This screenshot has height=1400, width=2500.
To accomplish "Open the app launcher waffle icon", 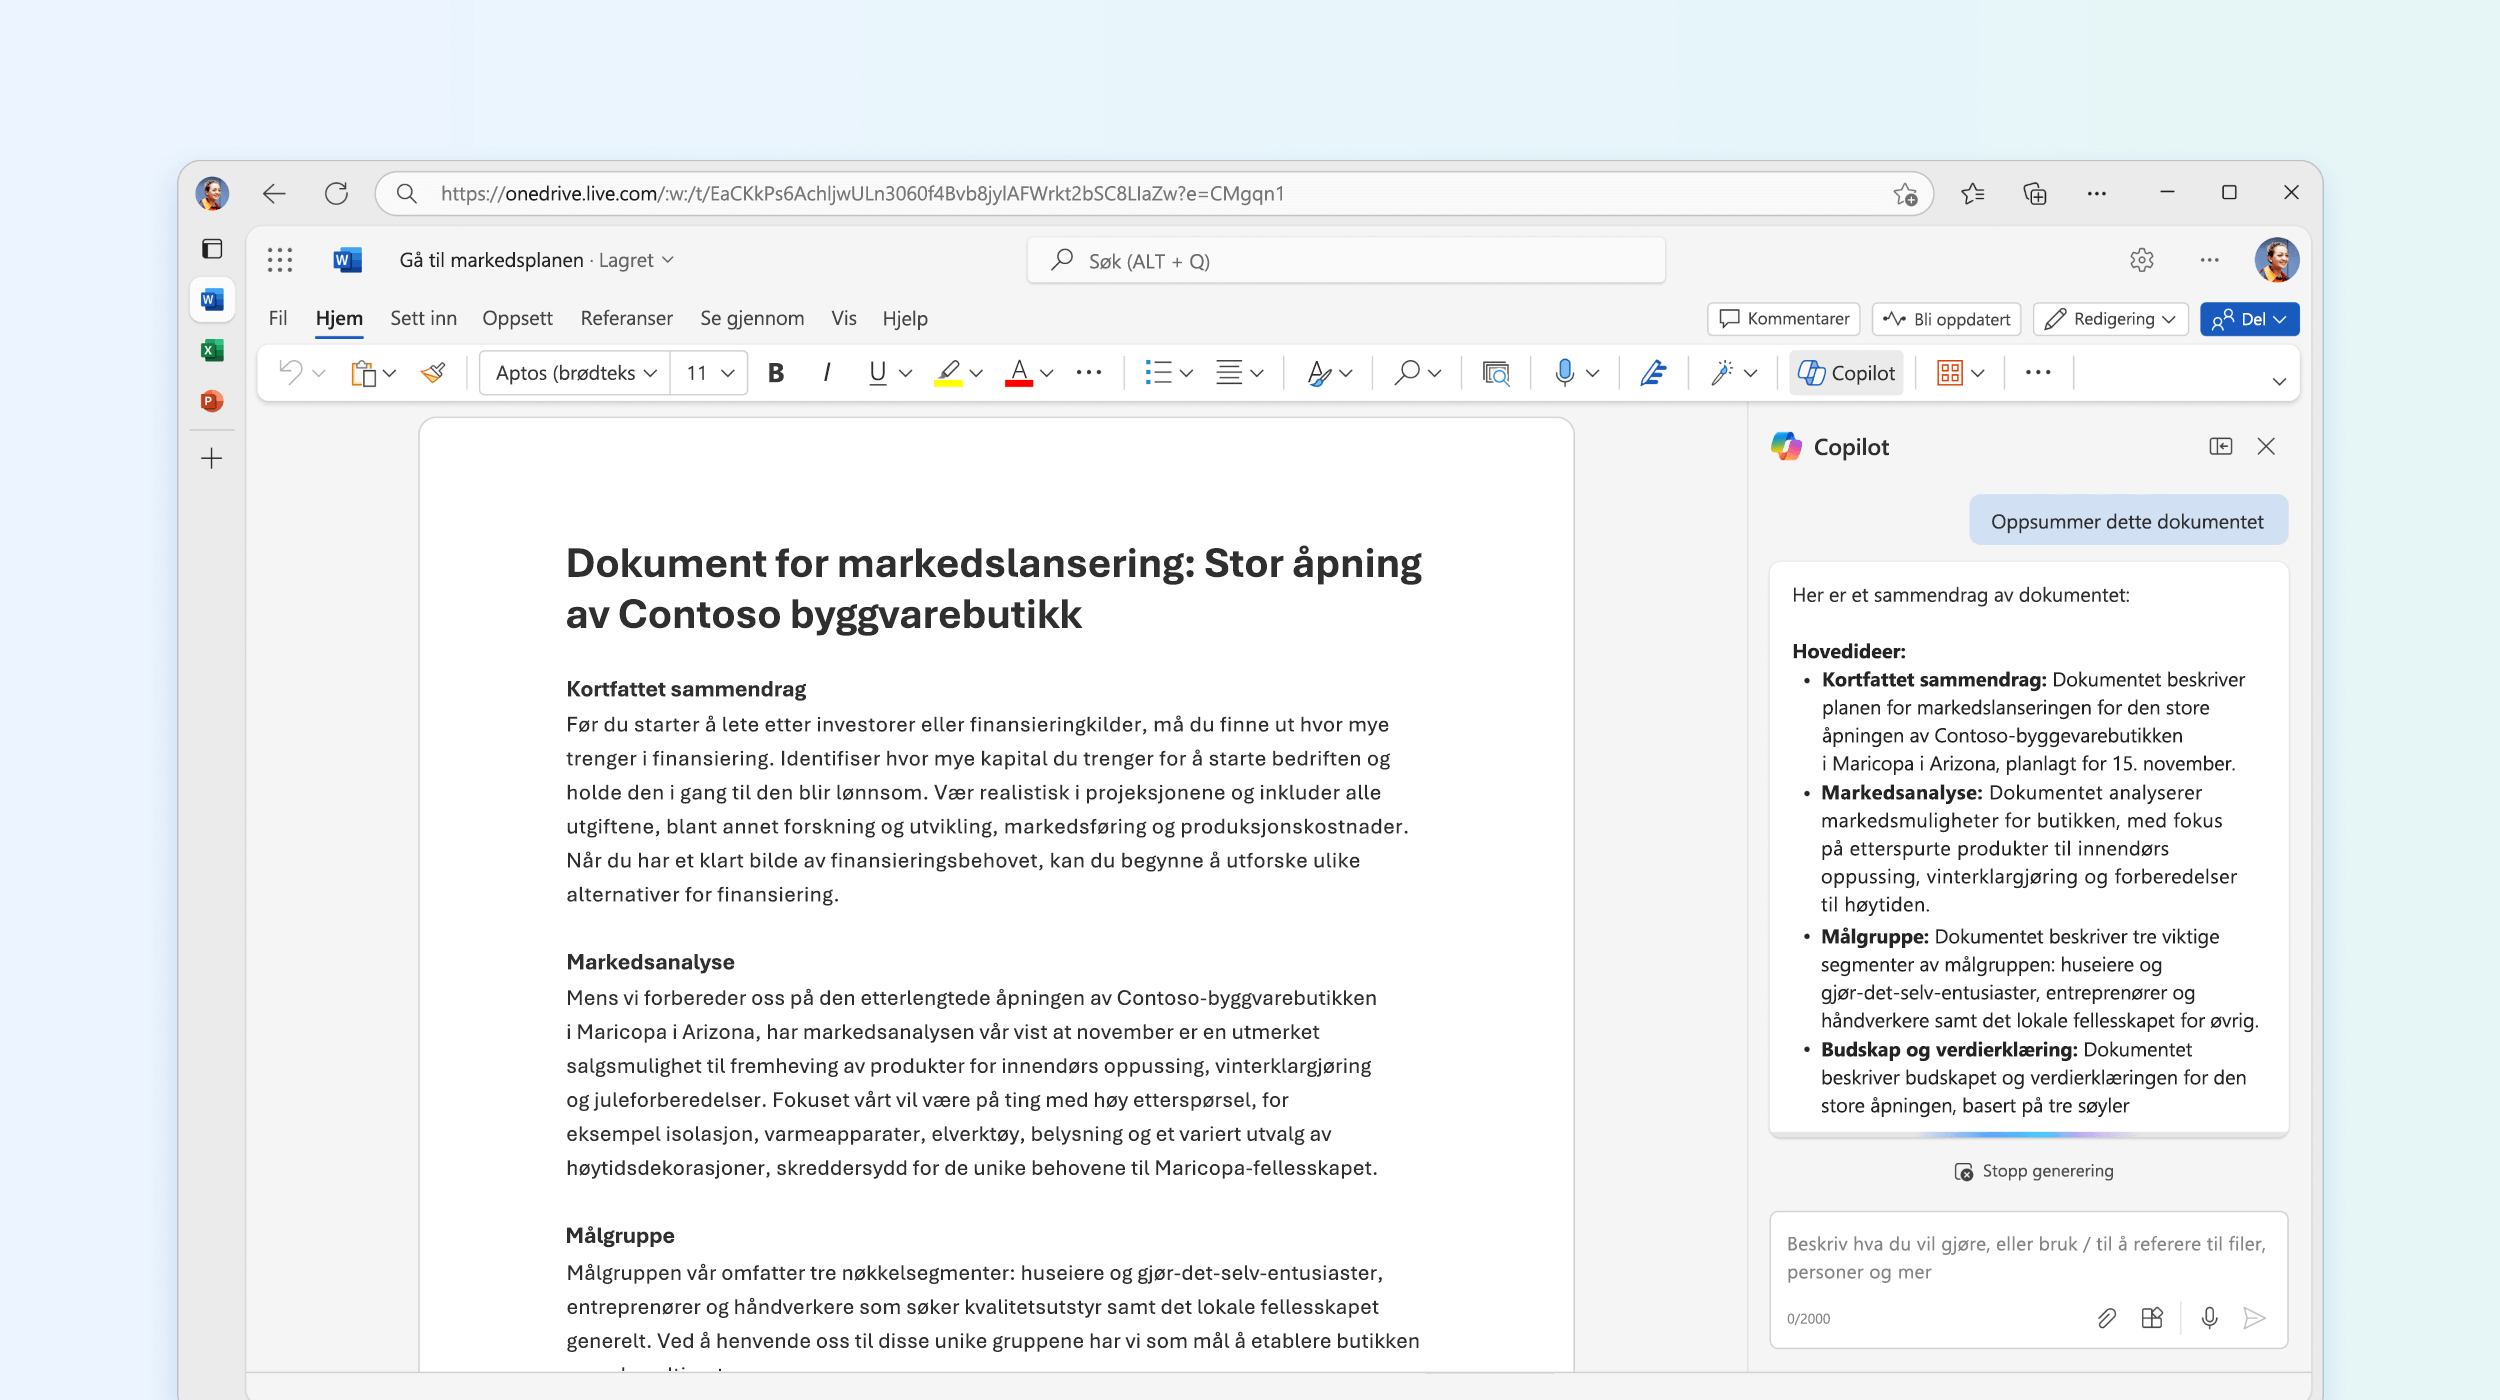I will click(x=280, y=260).
